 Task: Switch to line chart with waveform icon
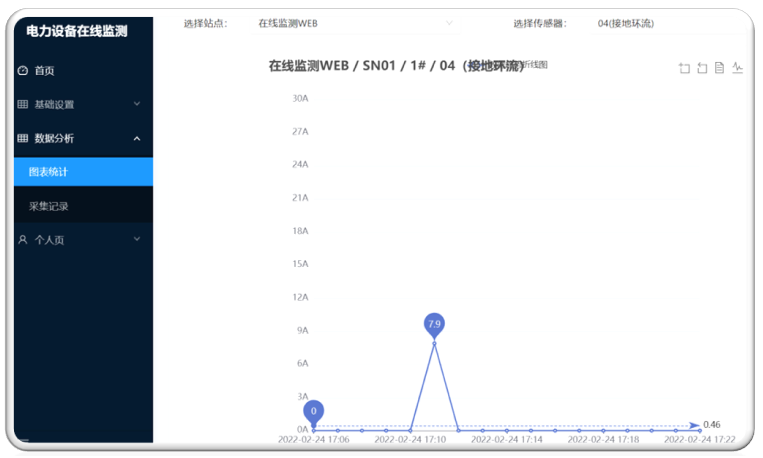coord(737,68)
